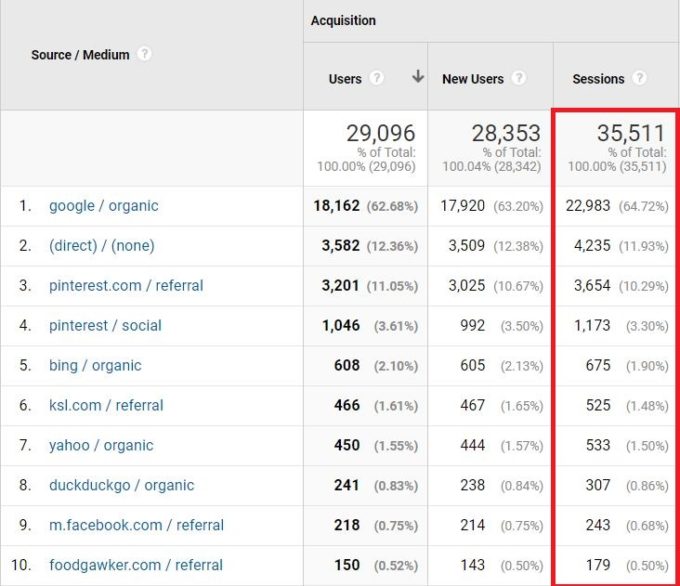
Task: Select bing organic new users 605
Action: 473,365
